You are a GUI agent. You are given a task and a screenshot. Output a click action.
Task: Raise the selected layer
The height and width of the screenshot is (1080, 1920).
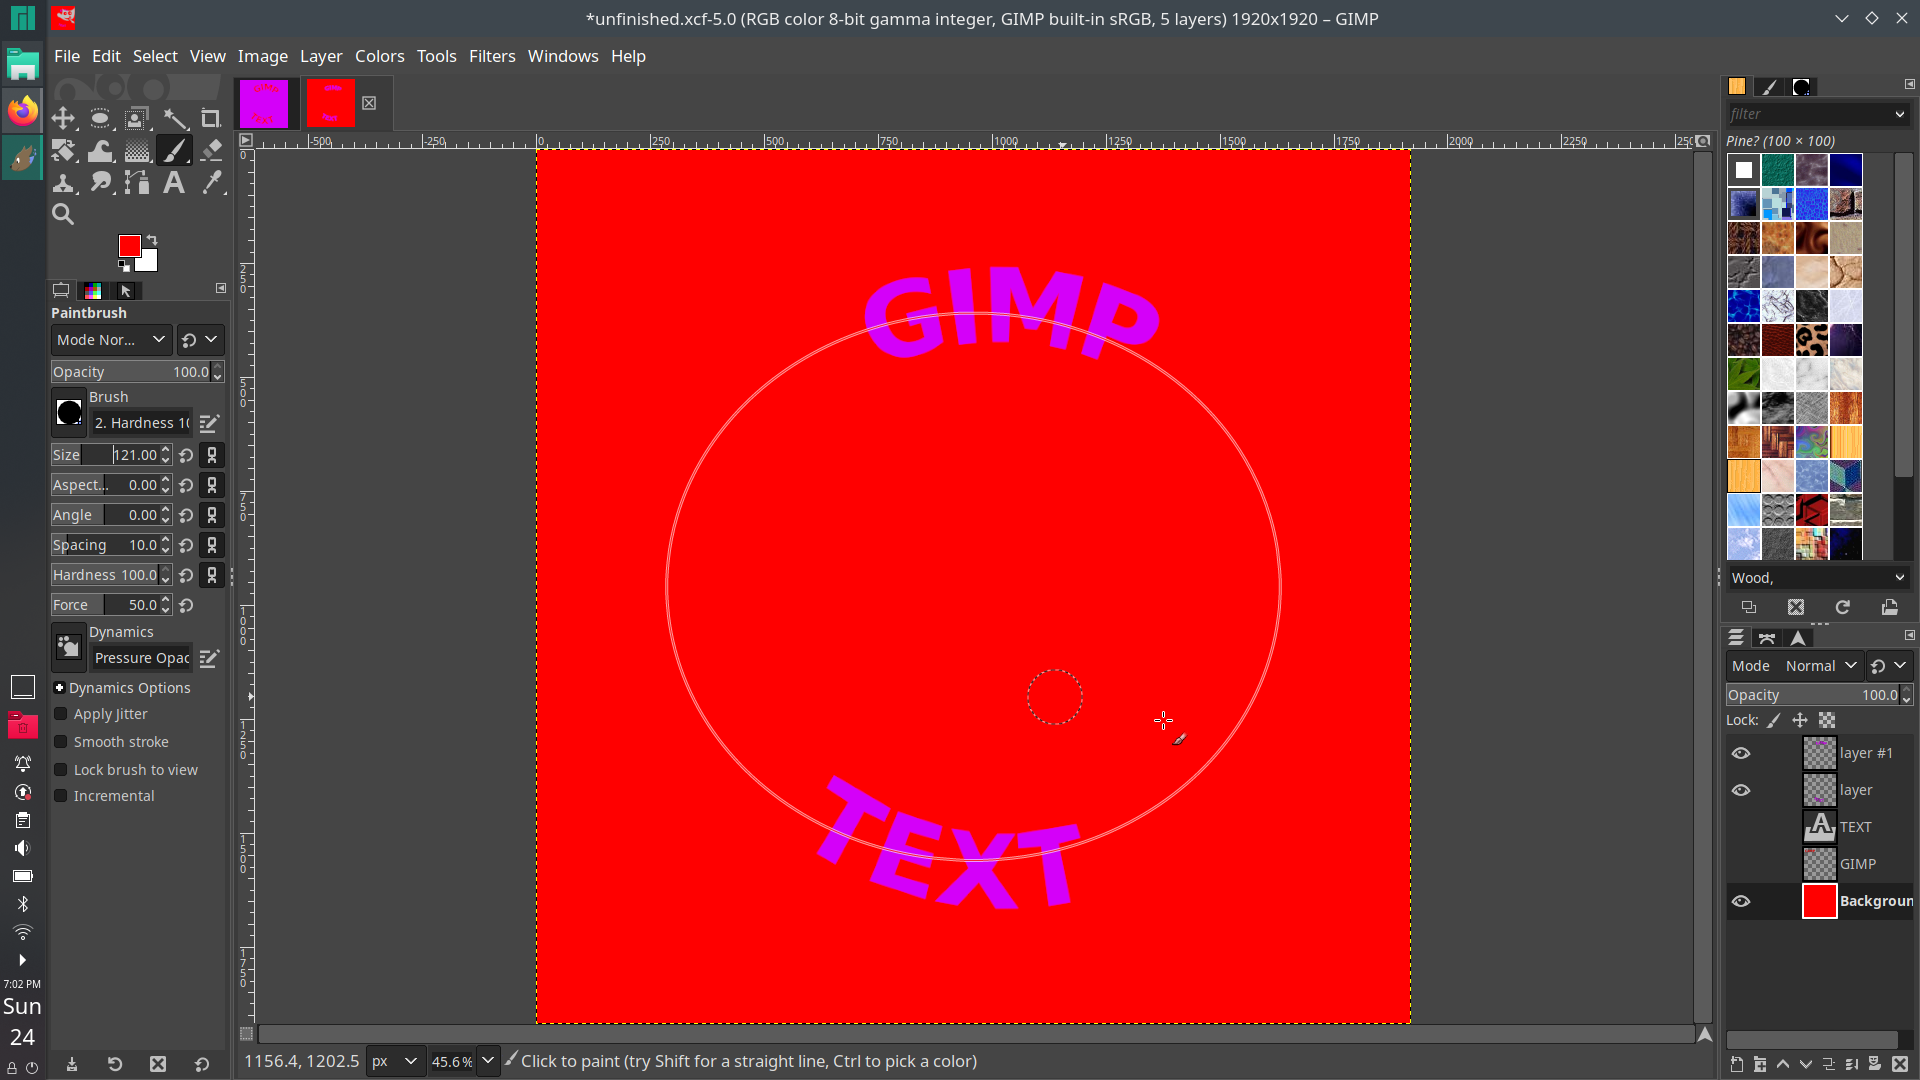tap(1783, 1065)
